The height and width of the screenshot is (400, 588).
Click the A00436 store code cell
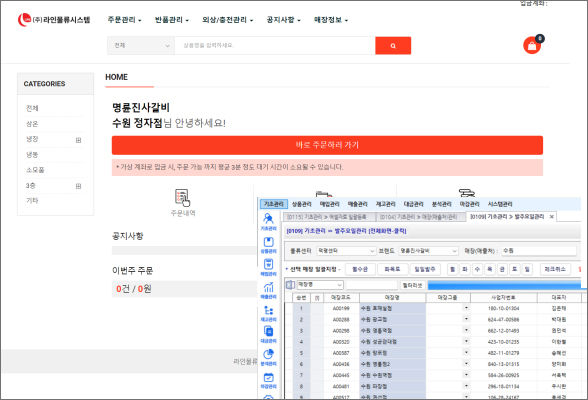tap(341, 364)
